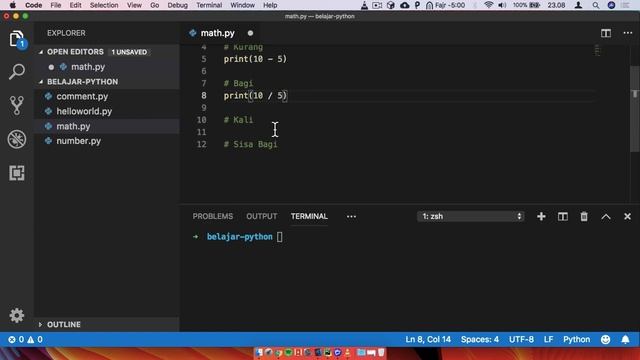Open the Extensions view

(17, 173)
